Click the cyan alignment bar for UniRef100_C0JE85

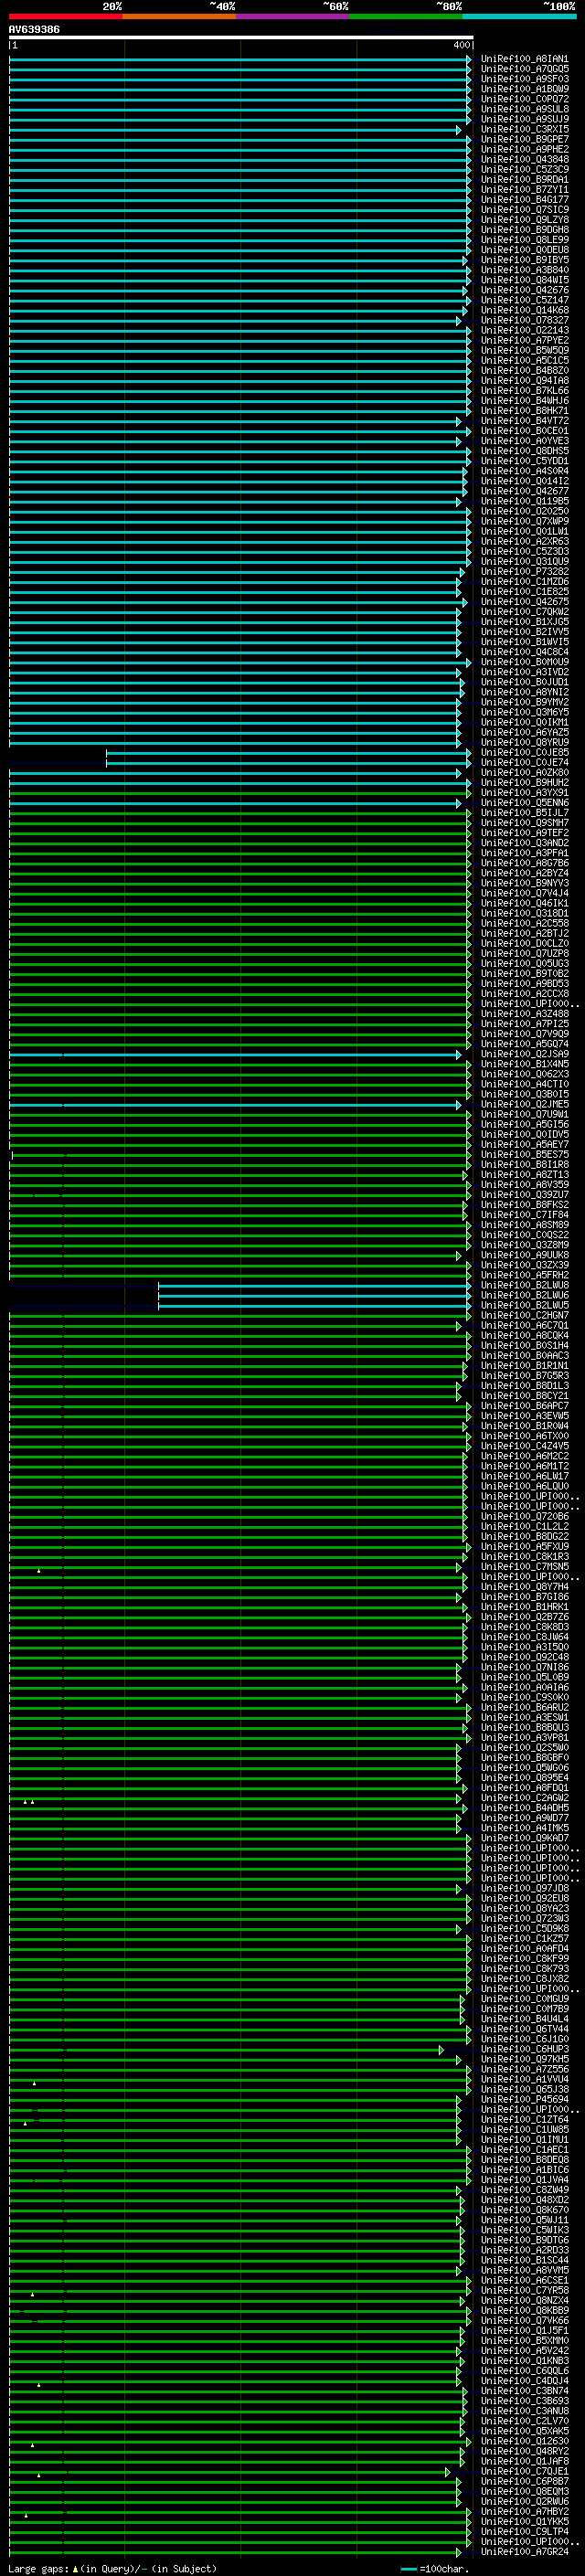pos(288,752)
